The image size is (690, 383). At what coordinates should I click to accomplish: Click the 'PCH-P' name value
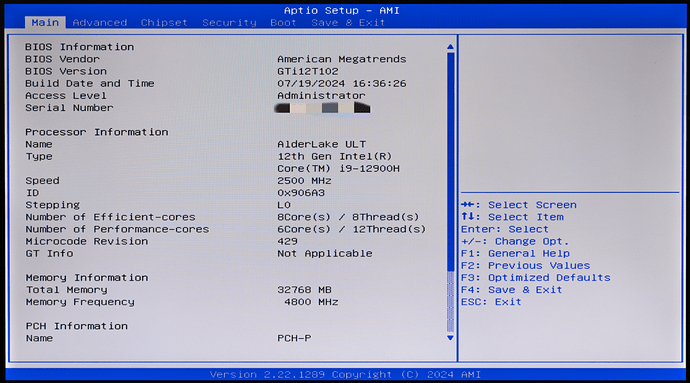click(294, 339)
